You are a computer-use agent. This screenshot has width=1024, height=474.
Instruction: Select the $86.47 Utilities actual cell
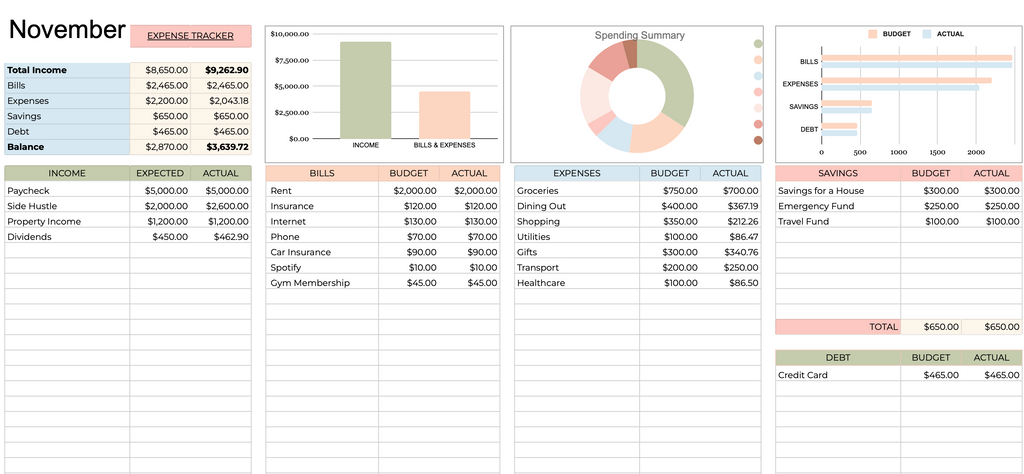(730, 236)
